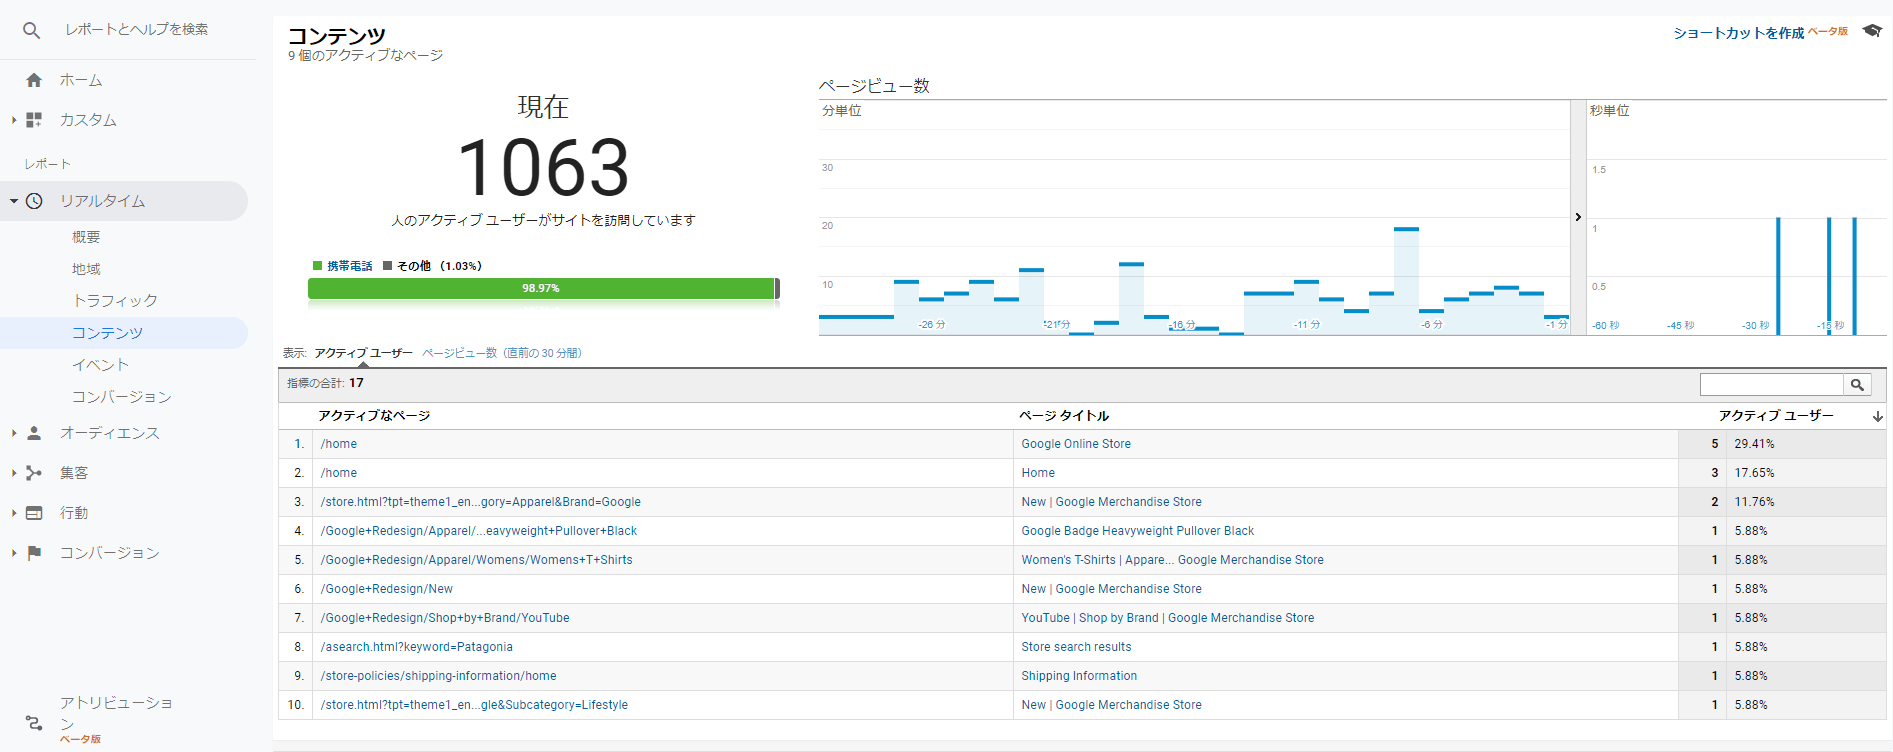Click the コンバージョン flag icon
Viewport: 1893px width, 752px height.
tap(34, 553)
